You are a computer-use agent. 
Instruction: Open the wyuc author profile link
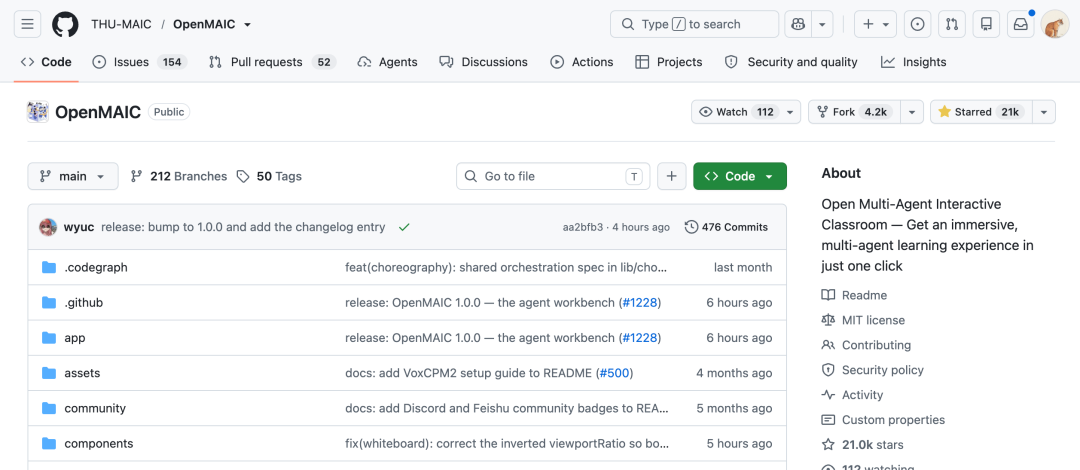tap(79, 227)
